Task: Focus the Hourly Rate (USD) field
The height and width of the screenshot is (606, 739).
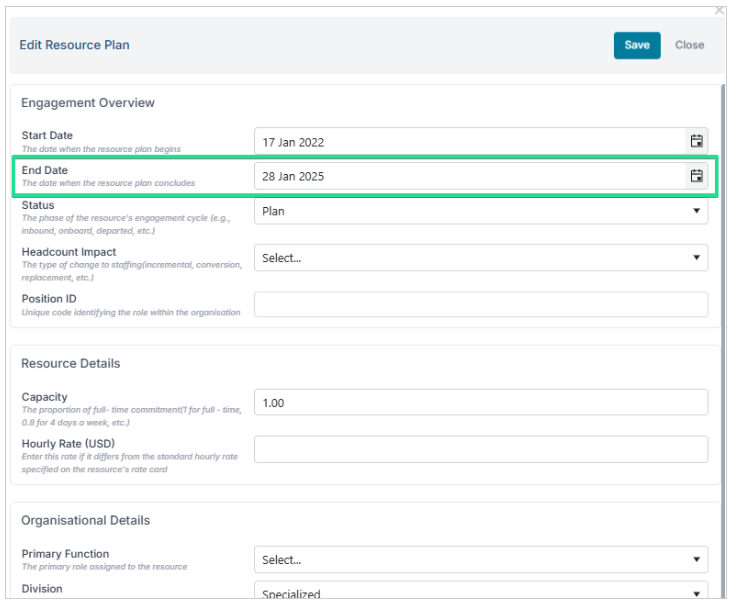Action: pos(481,449)
